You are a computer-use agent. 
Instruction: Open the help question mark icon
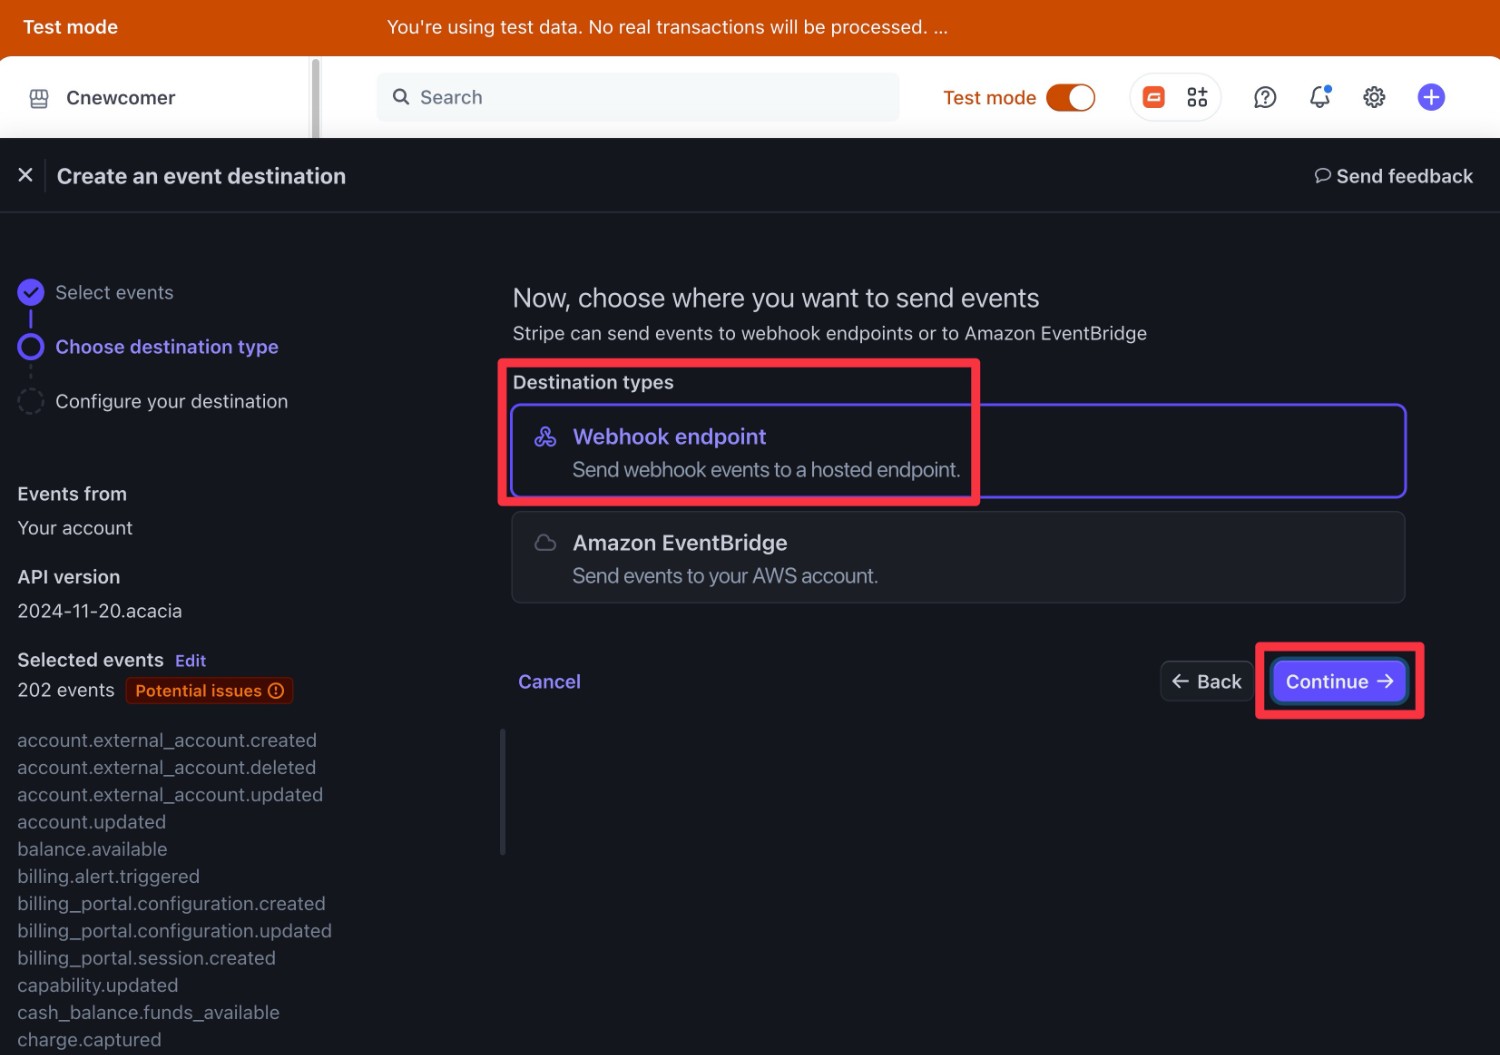[1265, 97]
